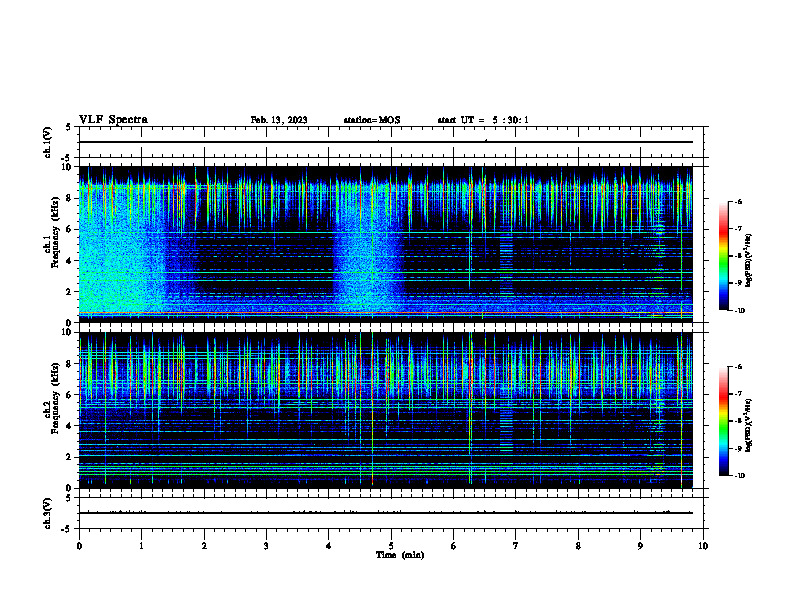This screenshot has width=792, height=612.
Task: Click the '6' kHz tick of ch.1 spectrogram
Action: 70,229
